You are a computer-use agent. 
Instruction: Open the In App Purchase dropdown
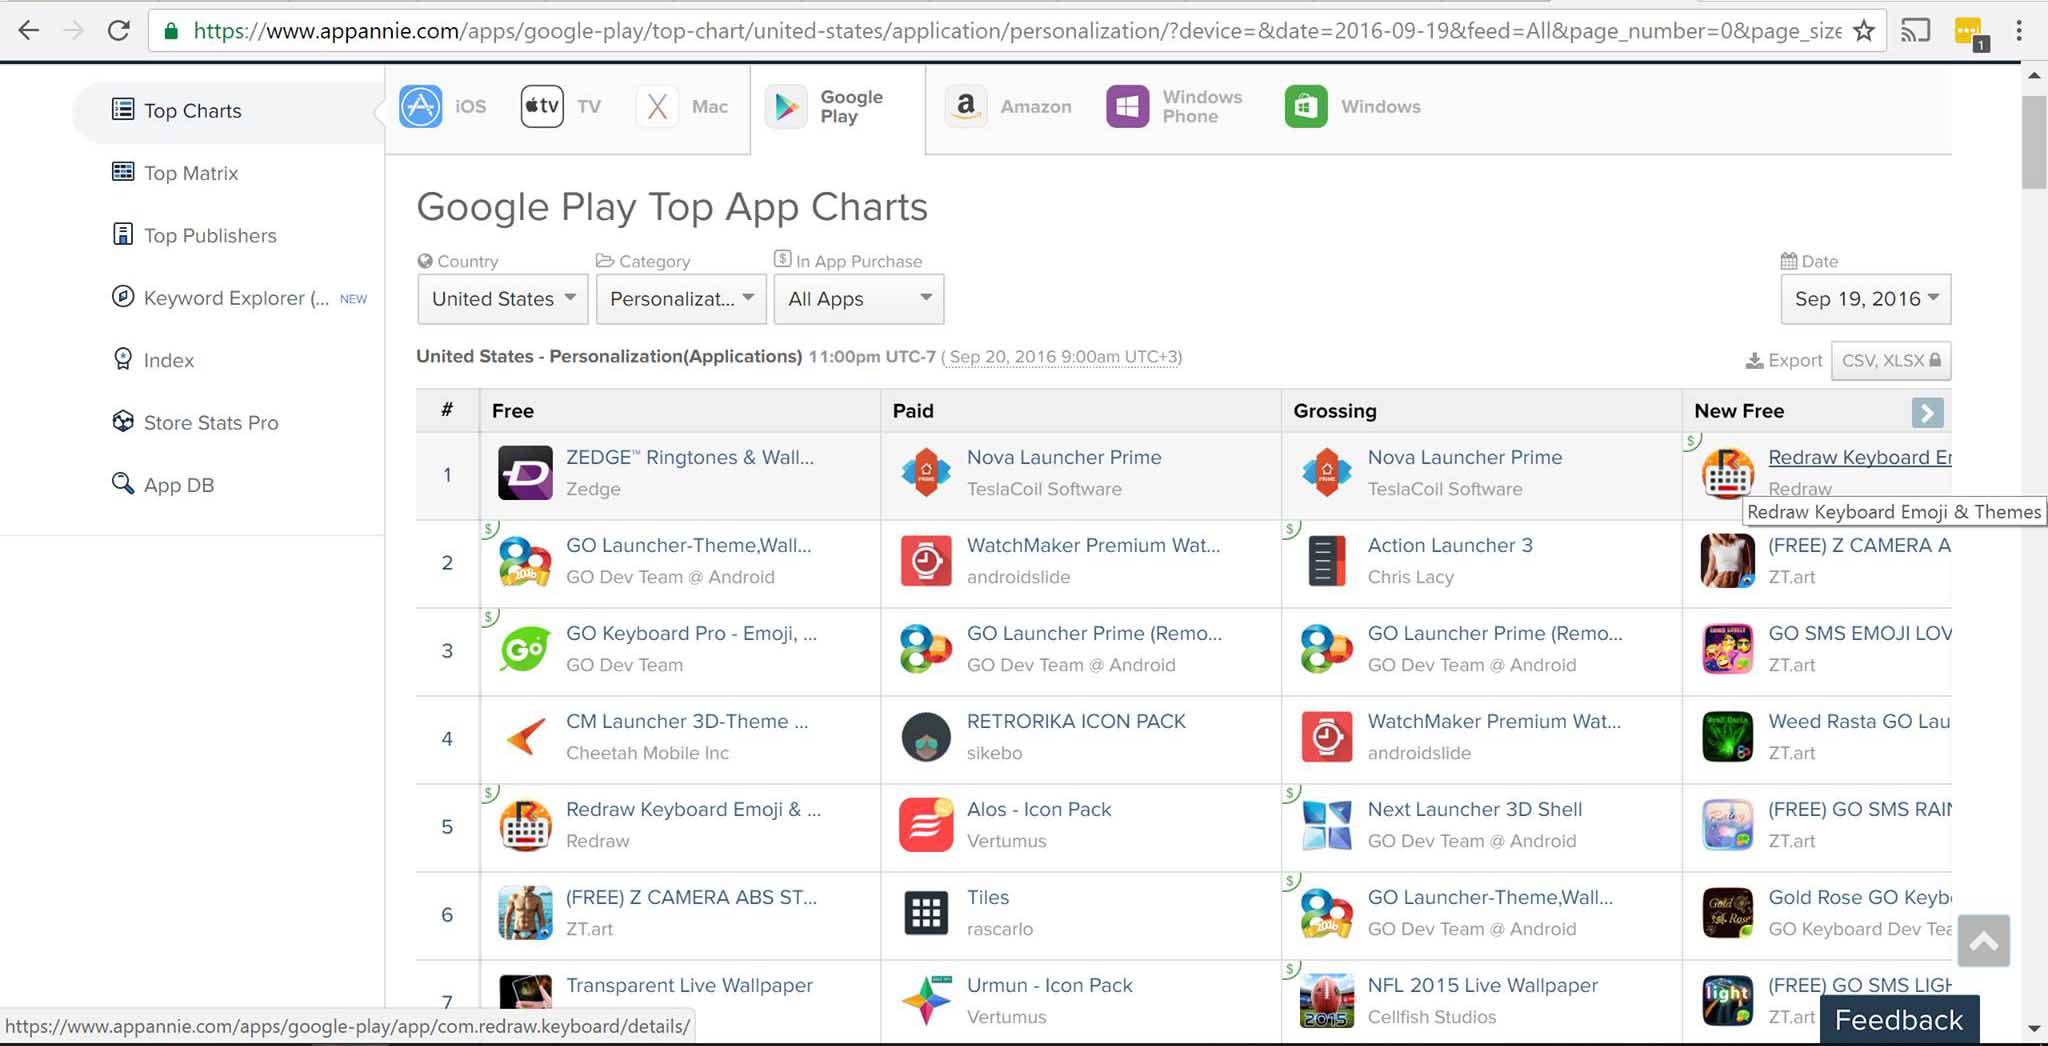(x=858, y=299)
